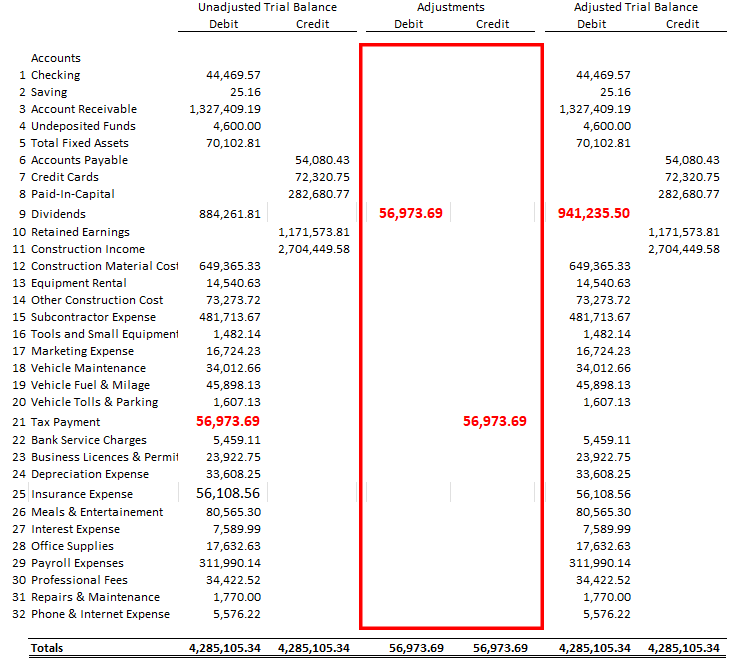Select Subcontractor Expense label

point(94,317)
